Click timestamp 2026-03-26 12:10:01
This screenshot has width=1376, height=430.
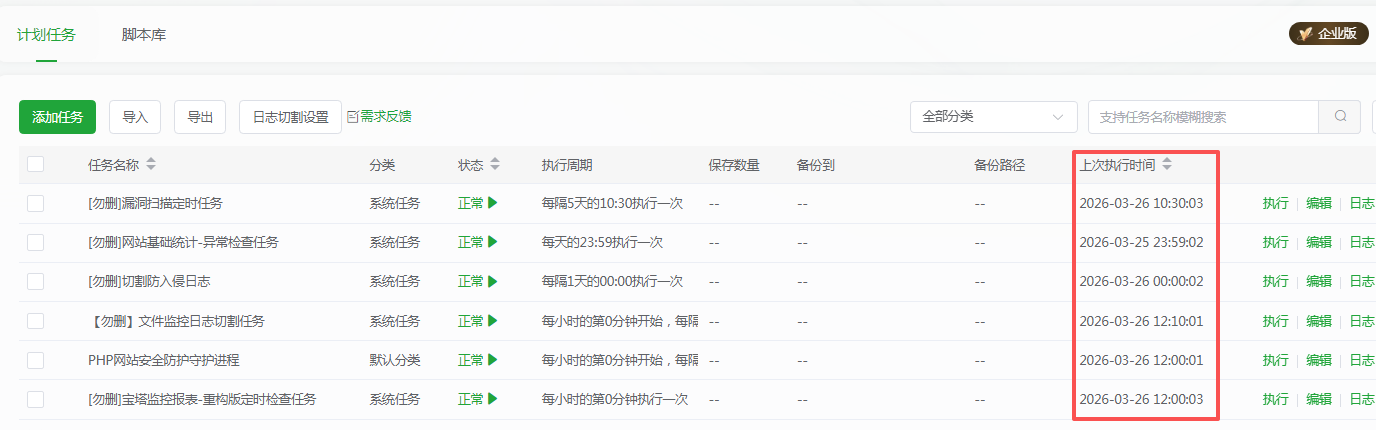(x=1141, y=321)
